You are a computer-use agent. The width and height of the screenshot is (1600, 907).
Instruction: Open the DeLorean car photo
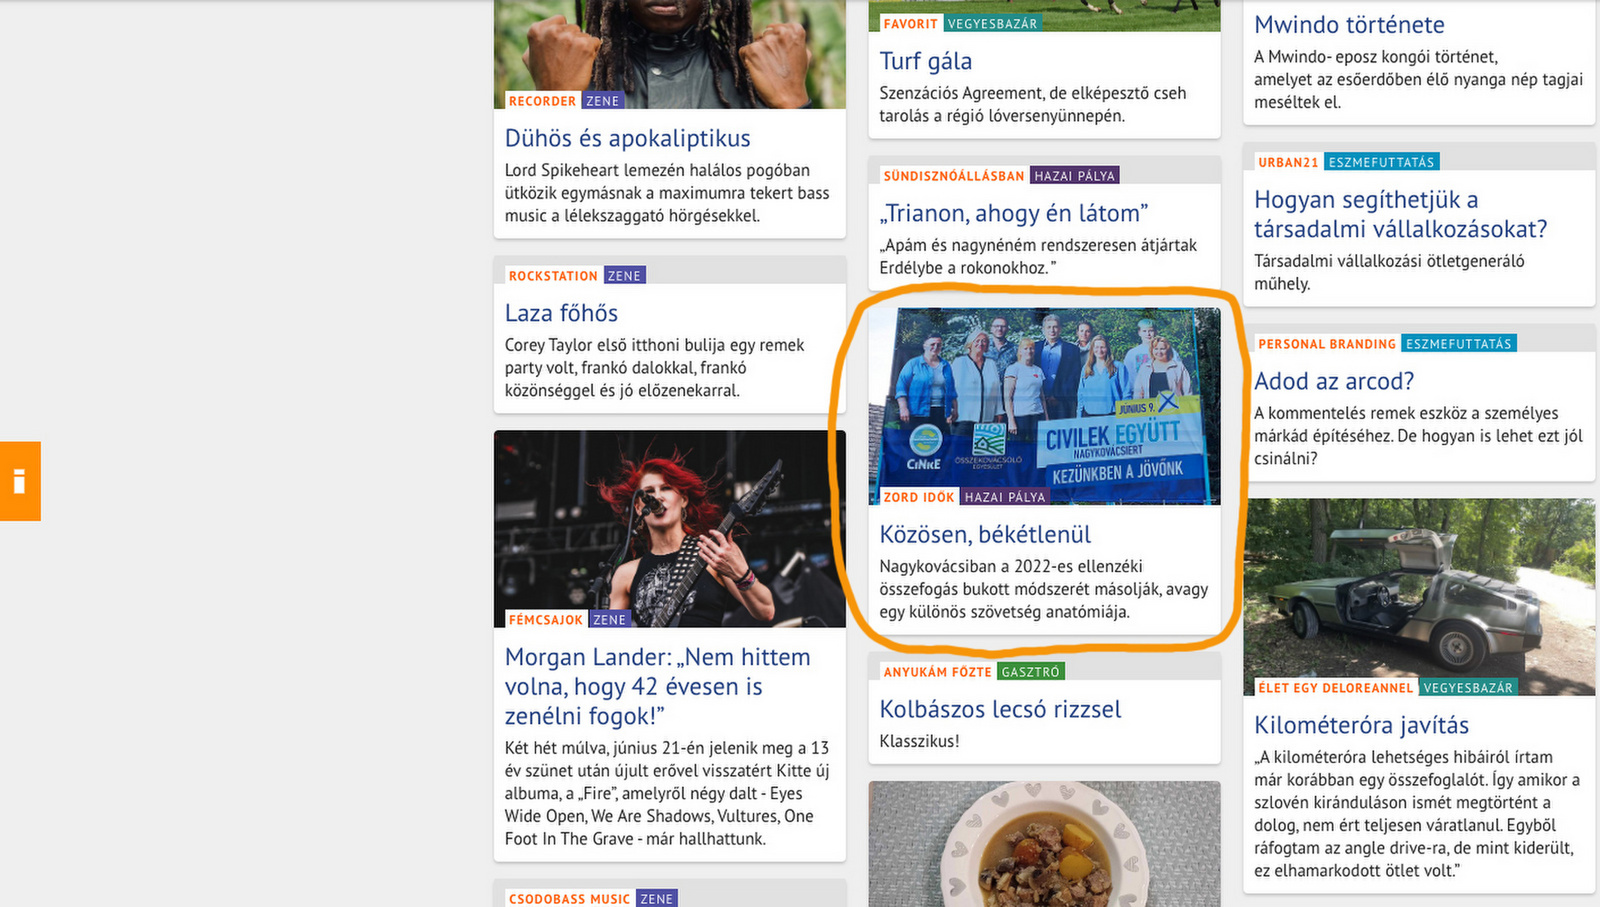[x=1419, y=597]
